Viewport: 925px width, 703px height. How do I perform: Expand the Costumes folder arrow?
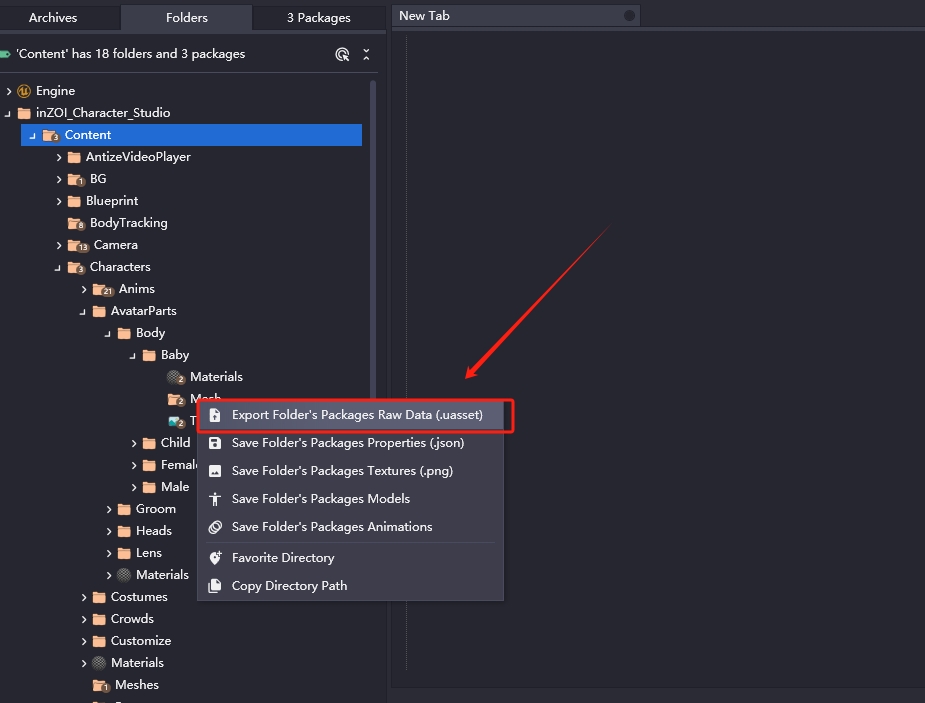(83, 597)
